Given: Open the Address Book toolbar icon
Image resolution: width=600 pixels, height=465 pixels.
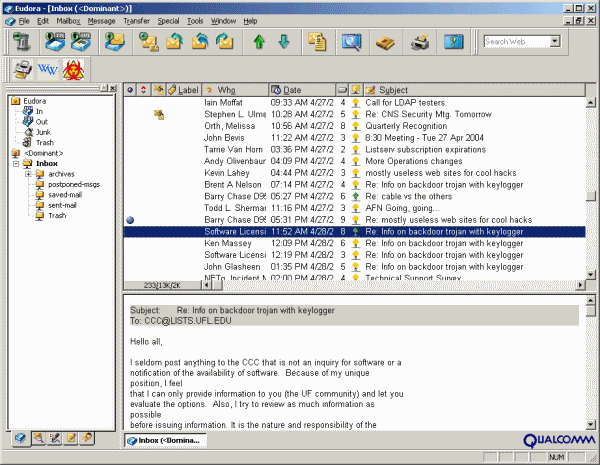Looking at the screenshot, I should pyautogui.click(x=385, y=42).
